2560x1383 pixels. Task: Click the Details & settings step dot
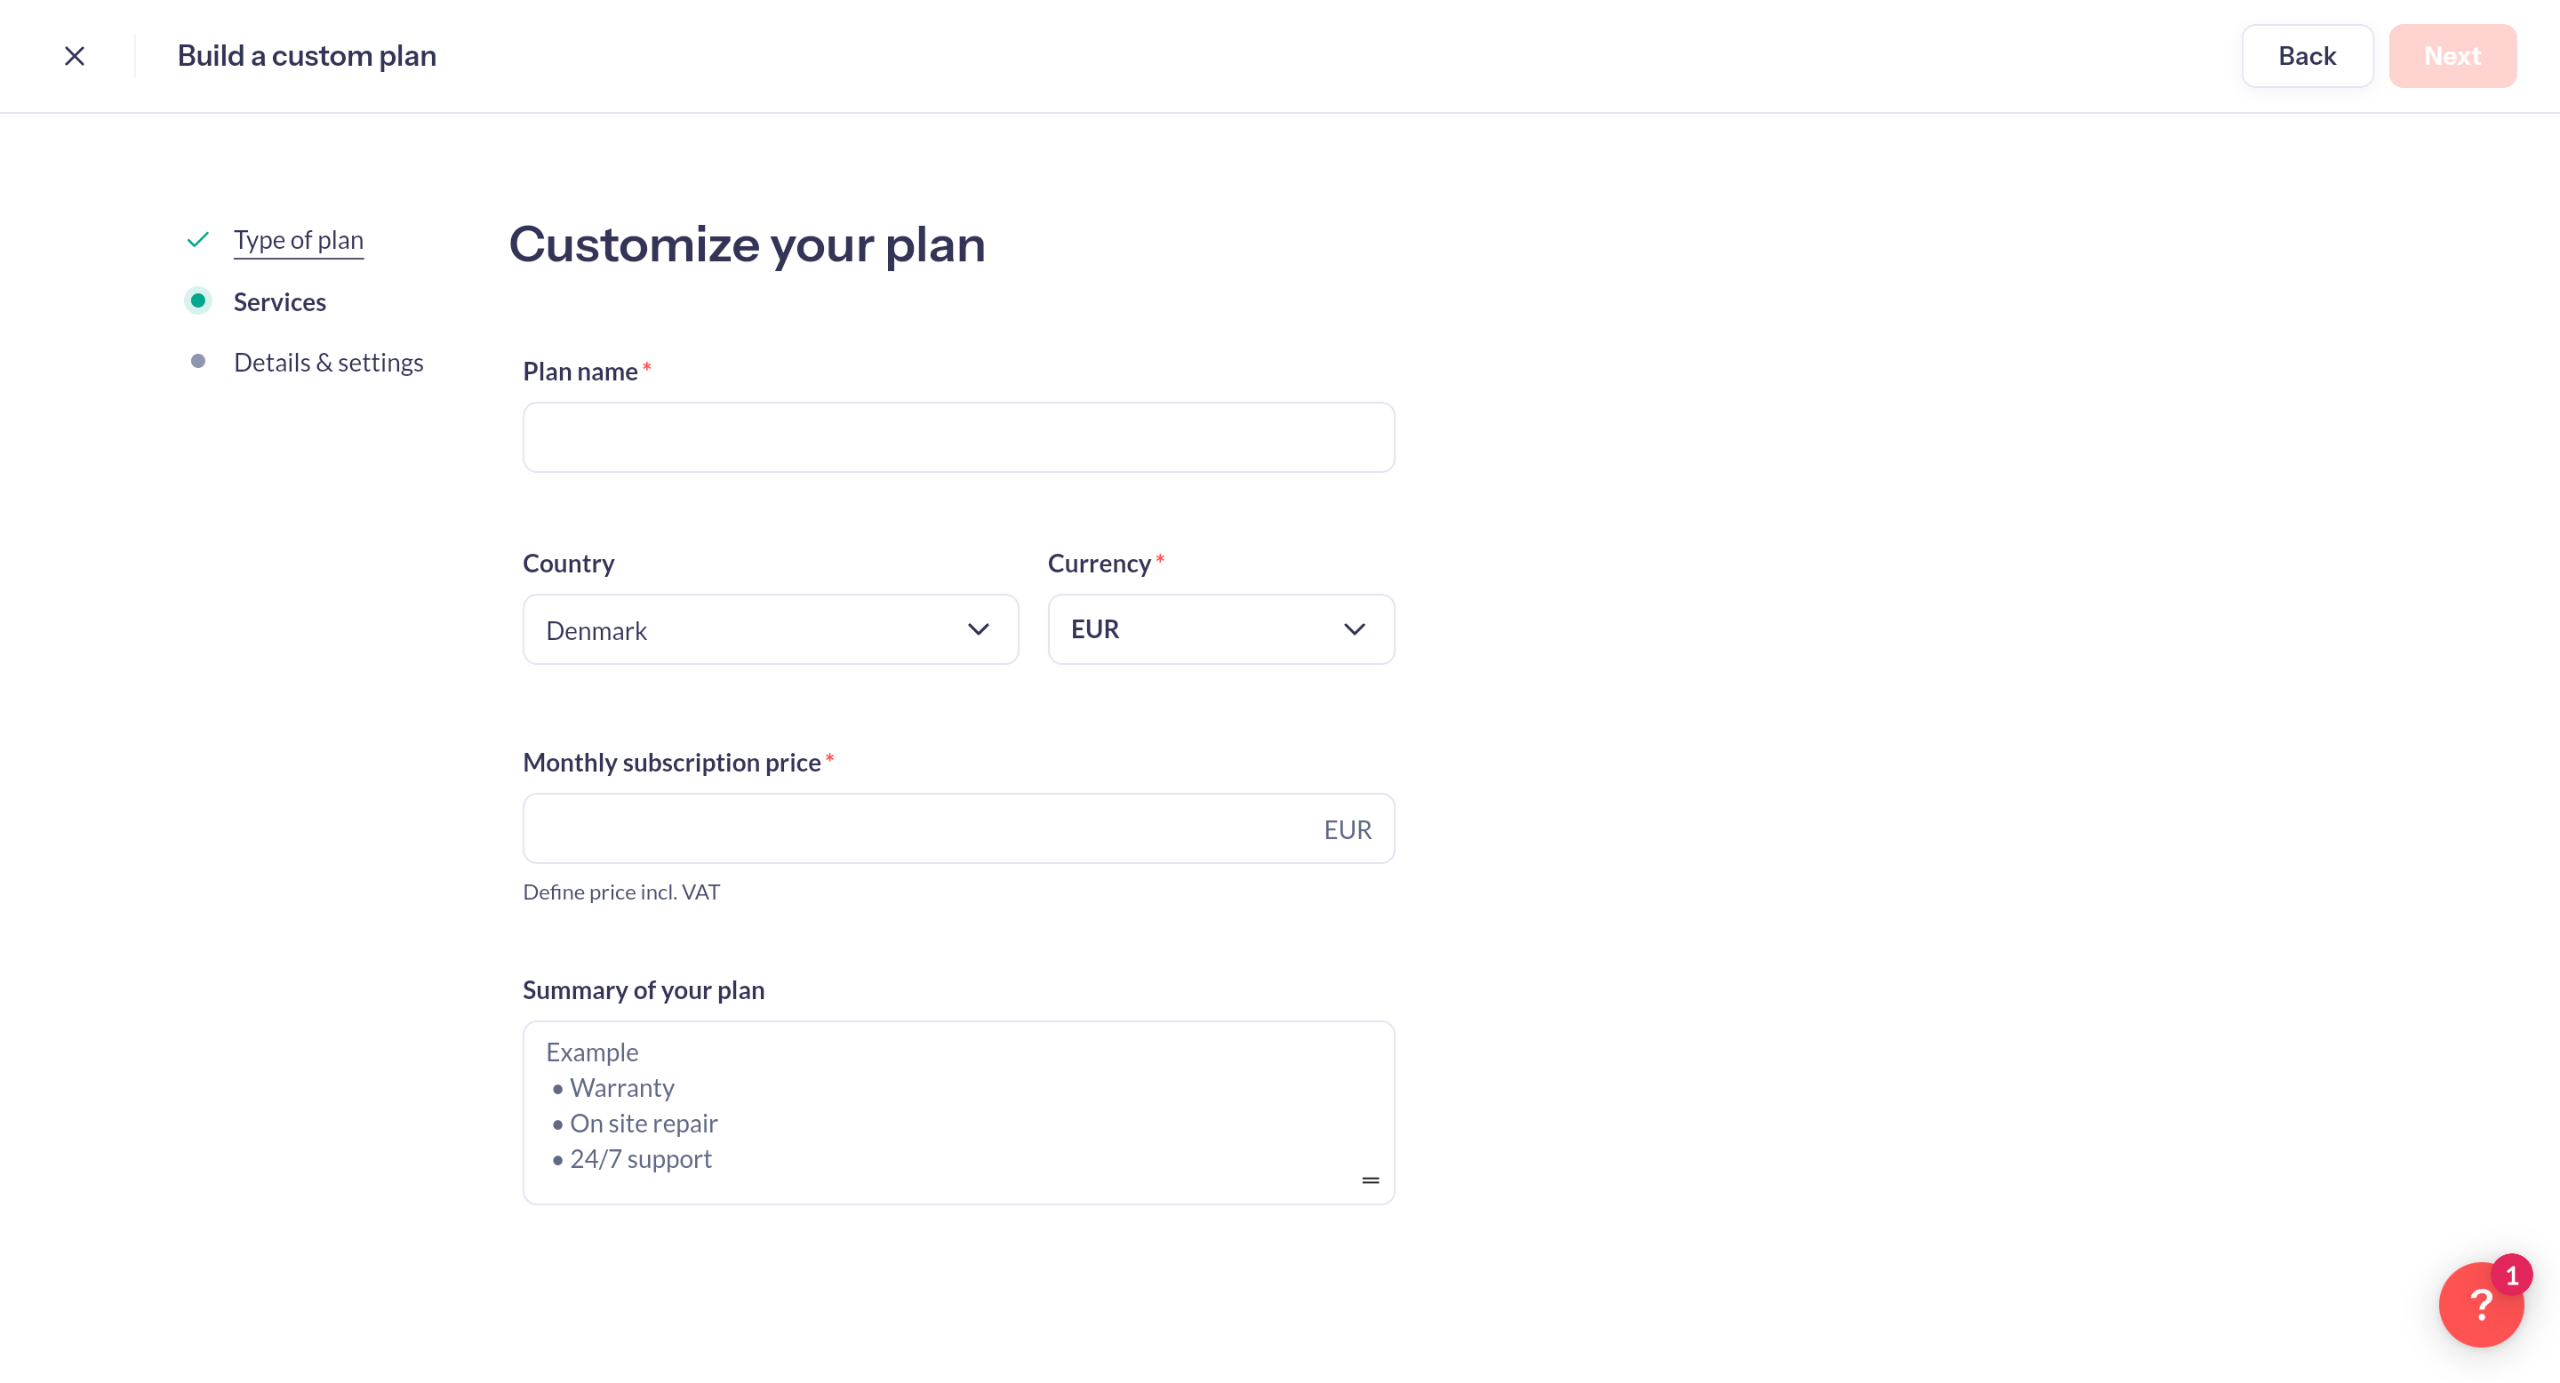click(x=198, y=362)
